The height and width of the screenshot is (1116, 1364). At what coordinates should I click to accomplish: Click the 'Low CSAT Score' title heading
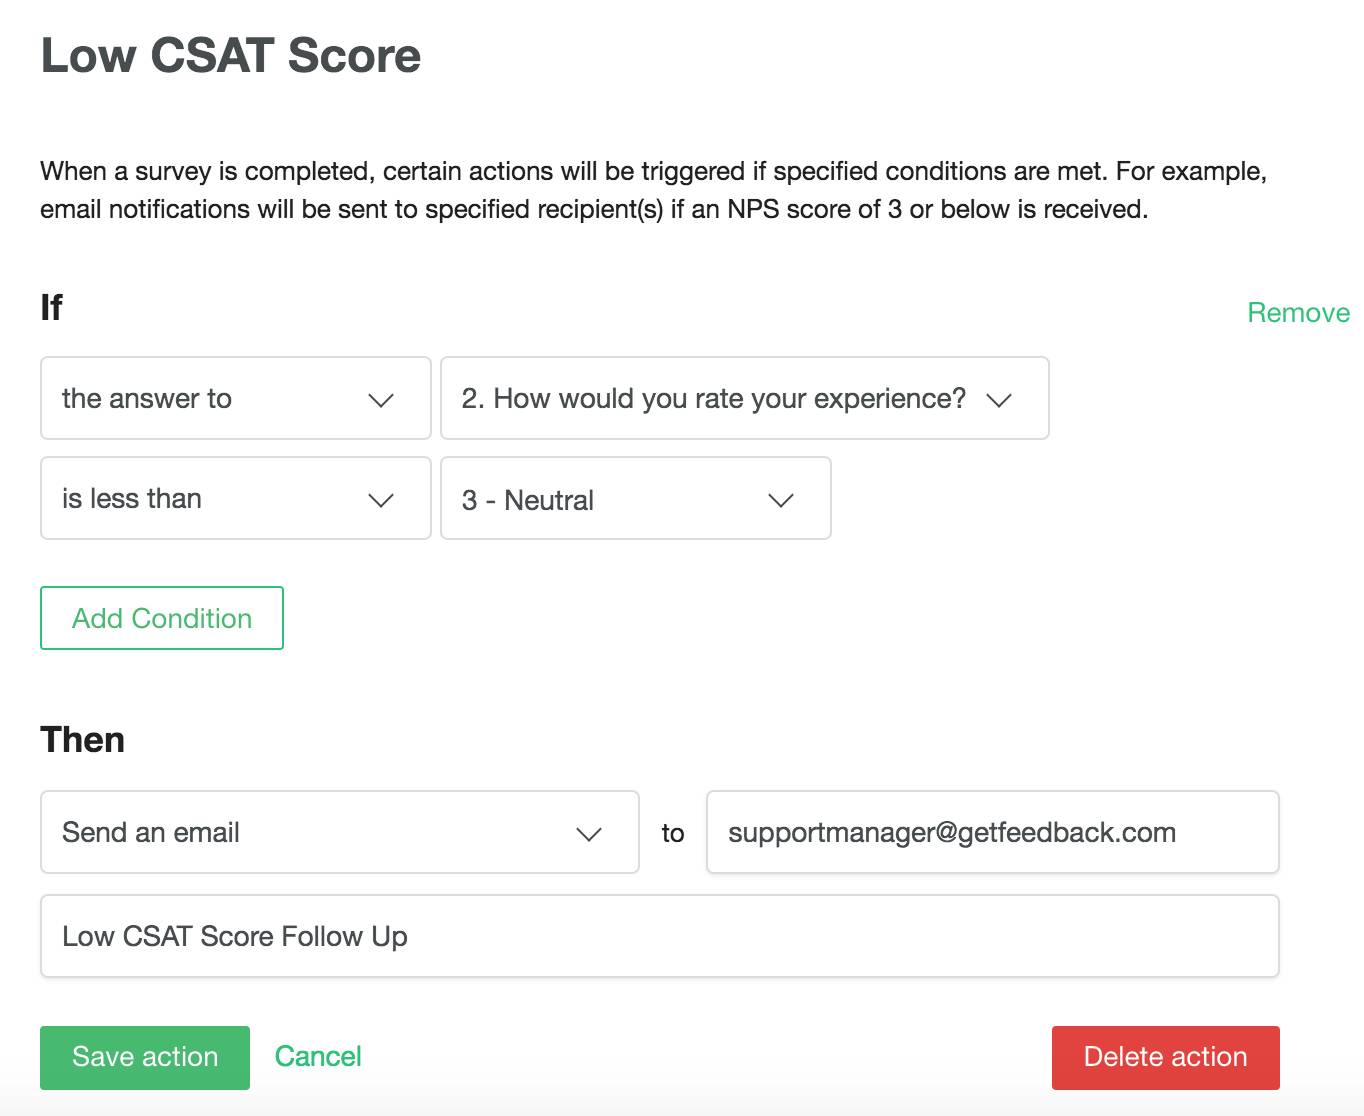231,56
